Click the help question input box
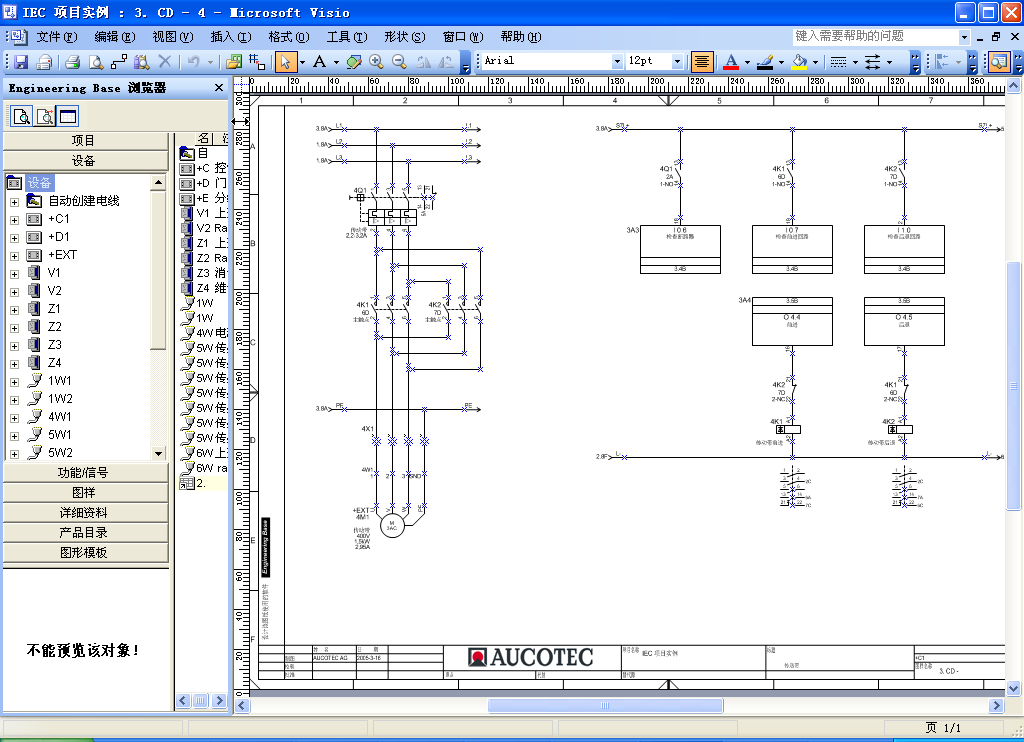This screenshot has width=1024, height=742. click(x=875, y=37)
